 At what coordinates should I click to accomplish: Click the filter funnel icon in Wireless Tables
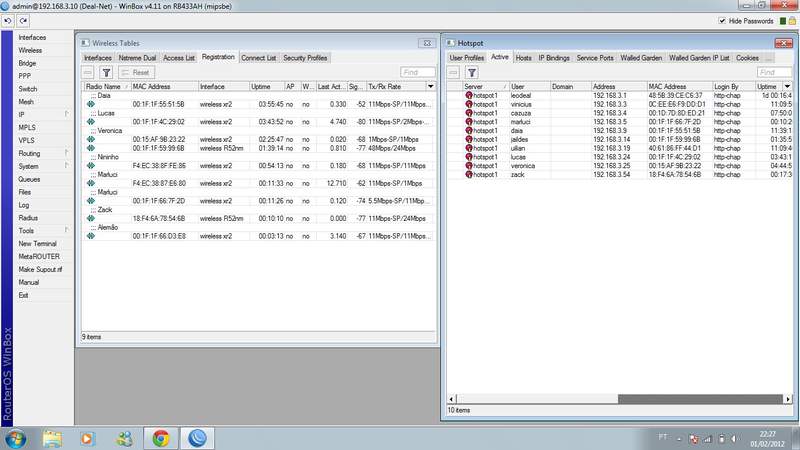click(x=106, y=72)
